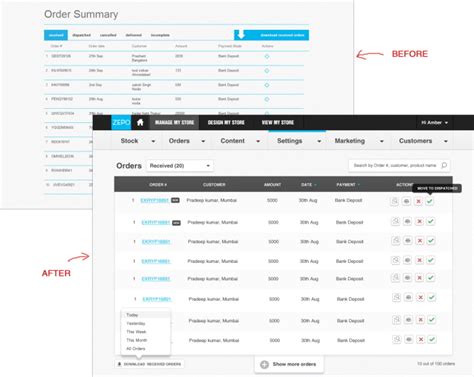Click the '2nd Sep' order date in Order Summary
This screenshot has width=474, height=377.
tap(95, 85)
